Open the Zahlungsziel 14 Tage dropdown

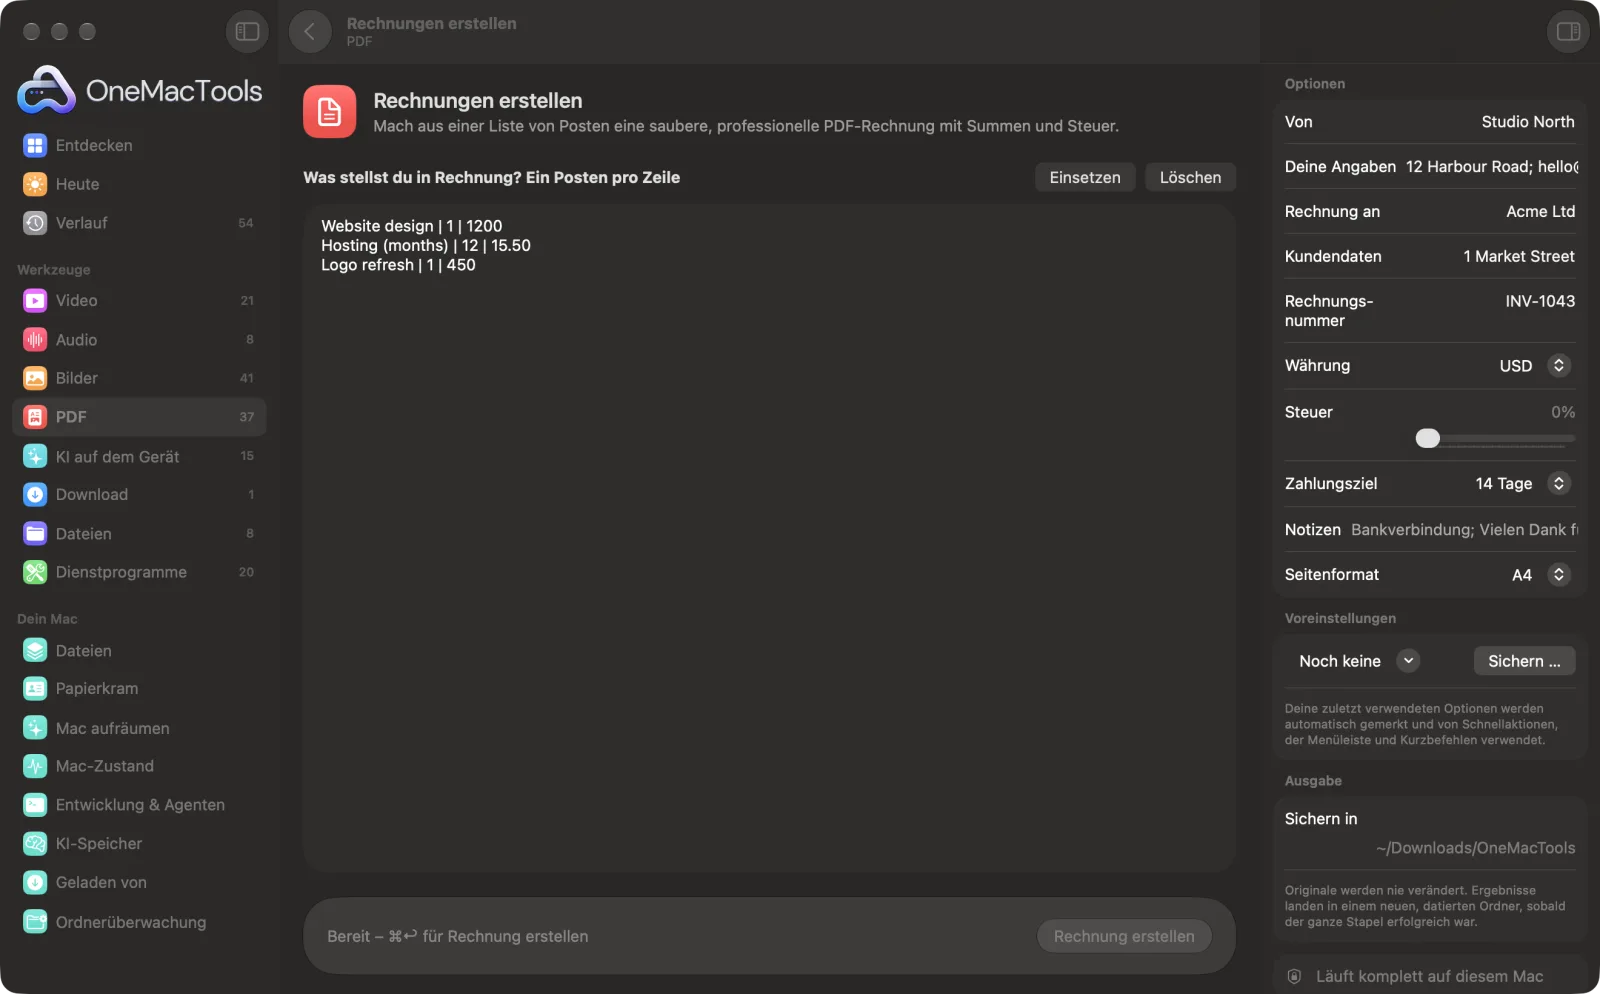click(1524, 484)
